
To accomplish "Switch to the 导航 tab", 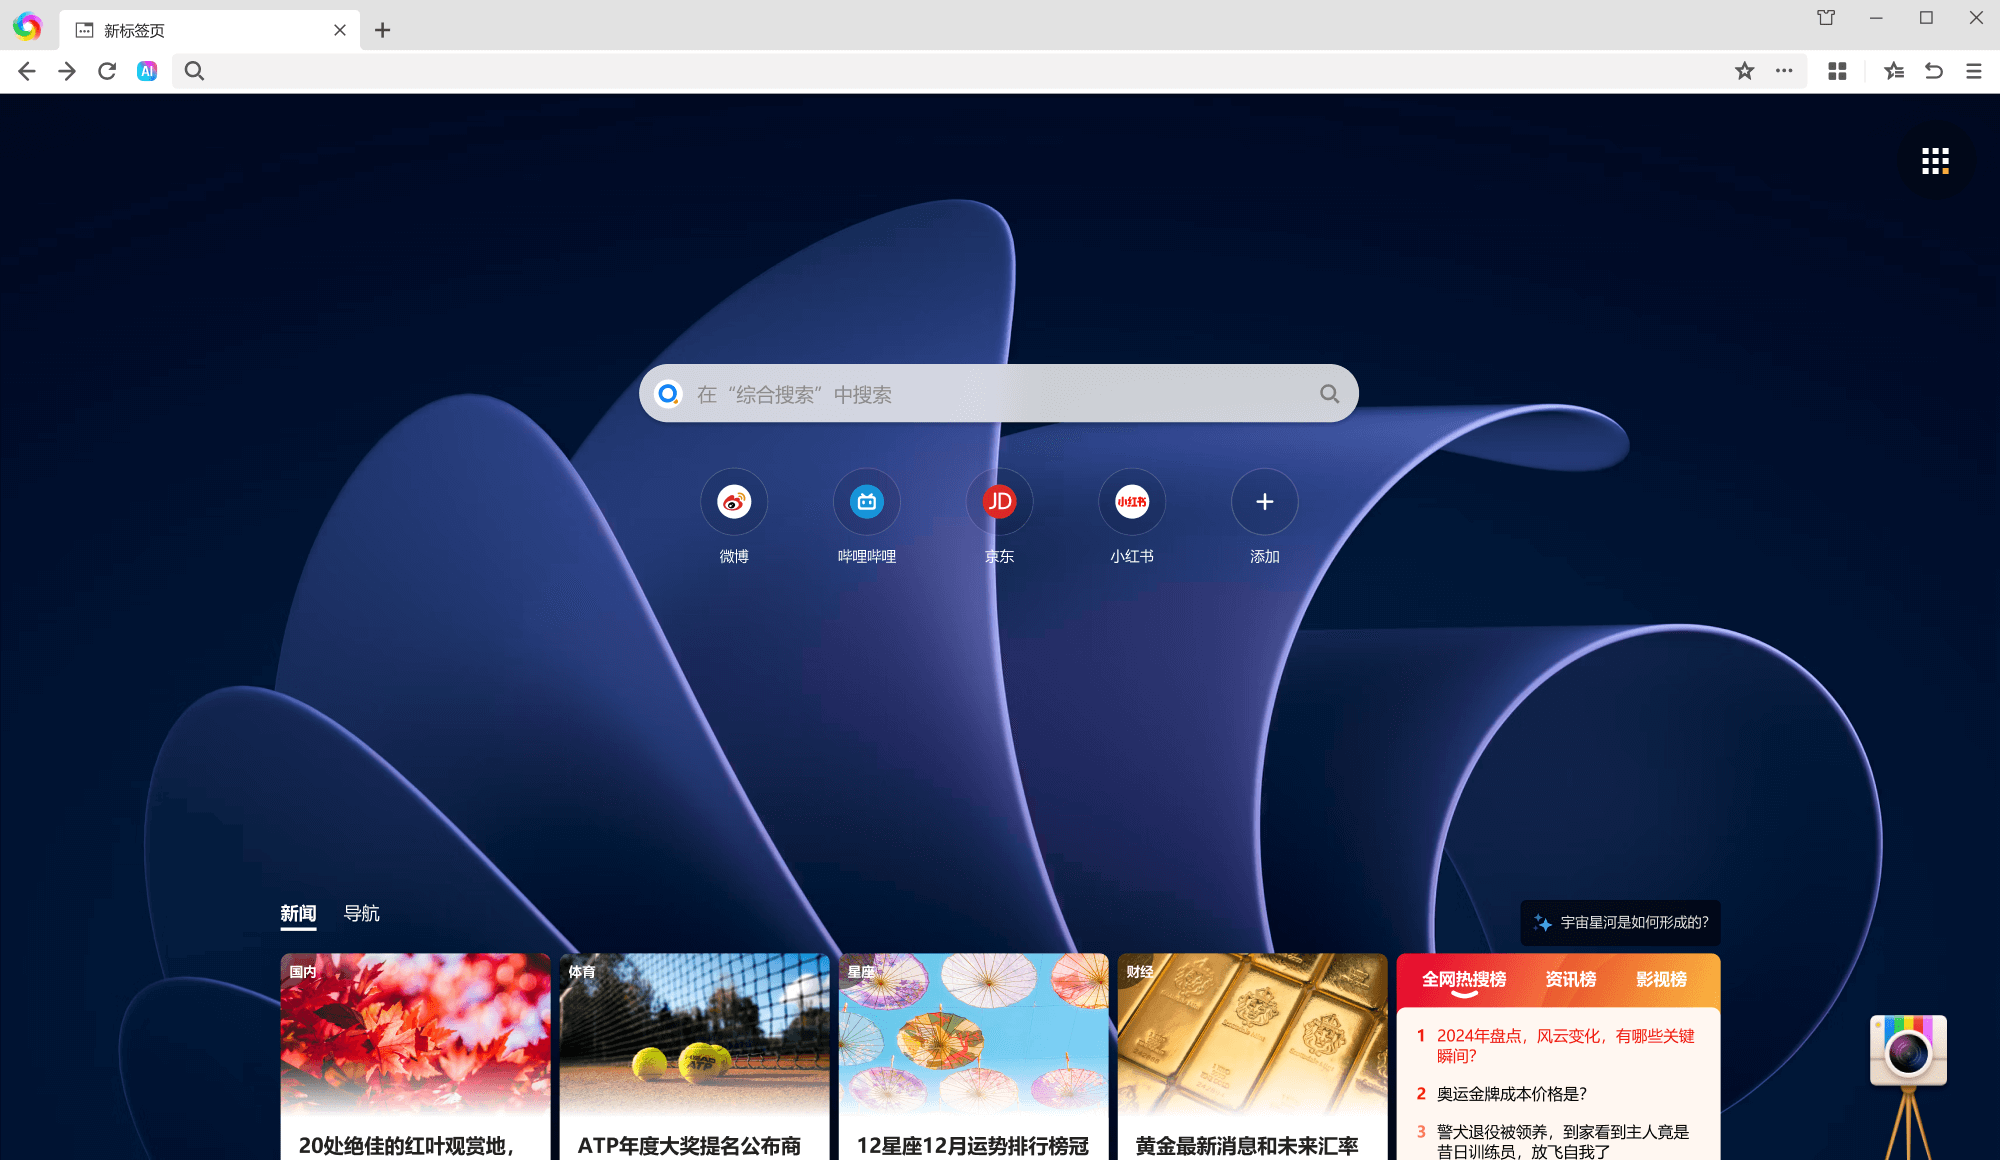I will (361, 912).
